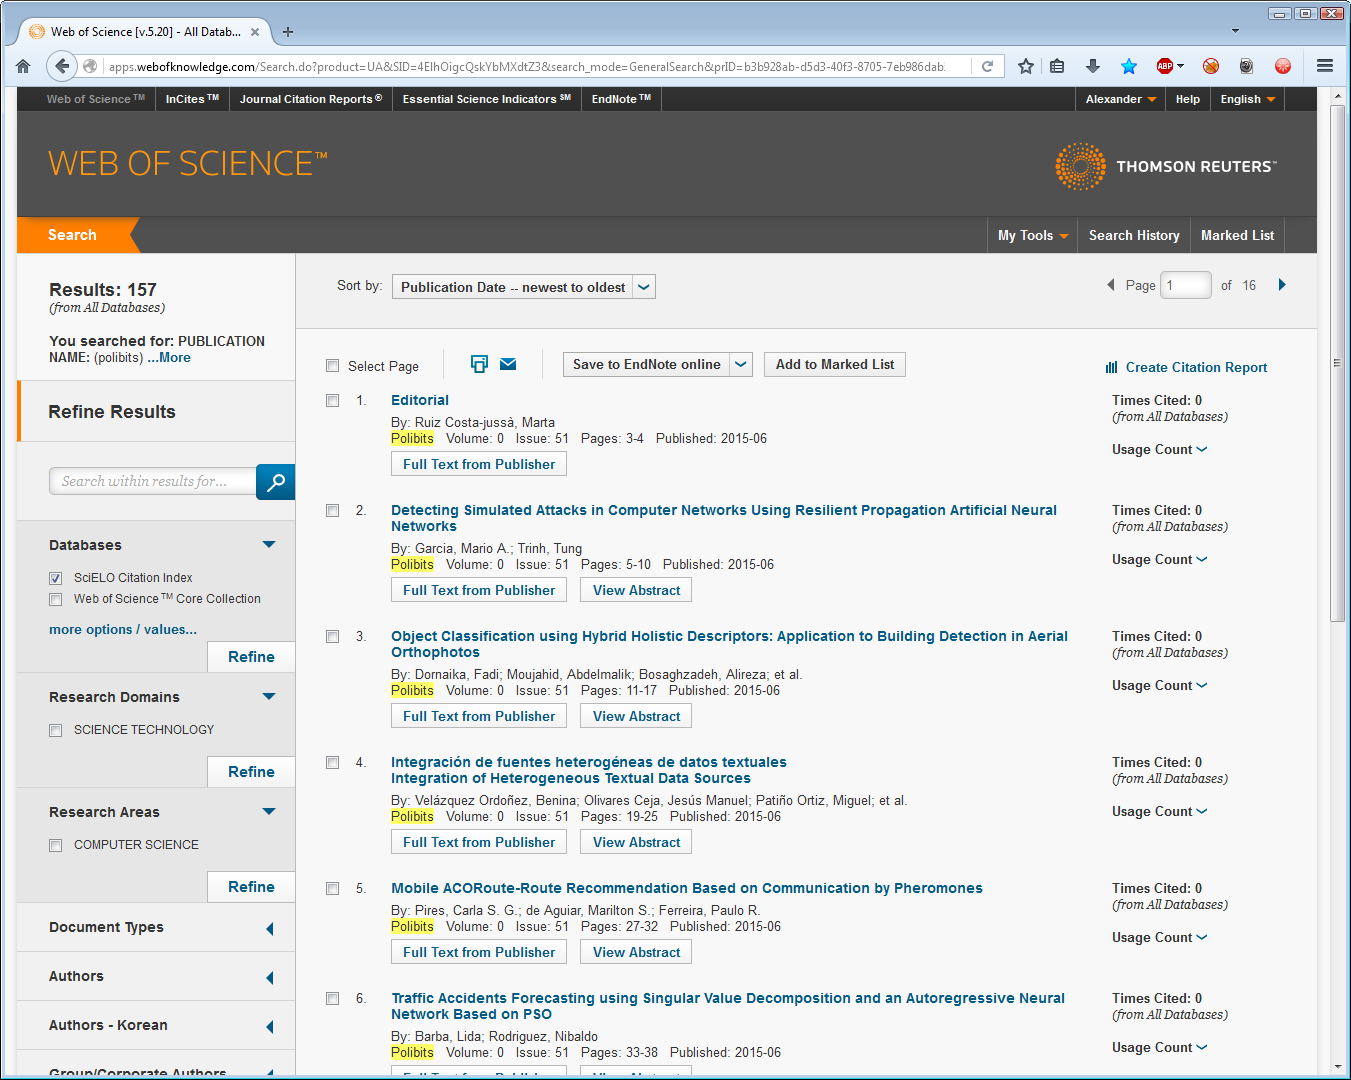1351x1080 pixels.
Task: Expand the Document Types section
Action: point(270,929)
